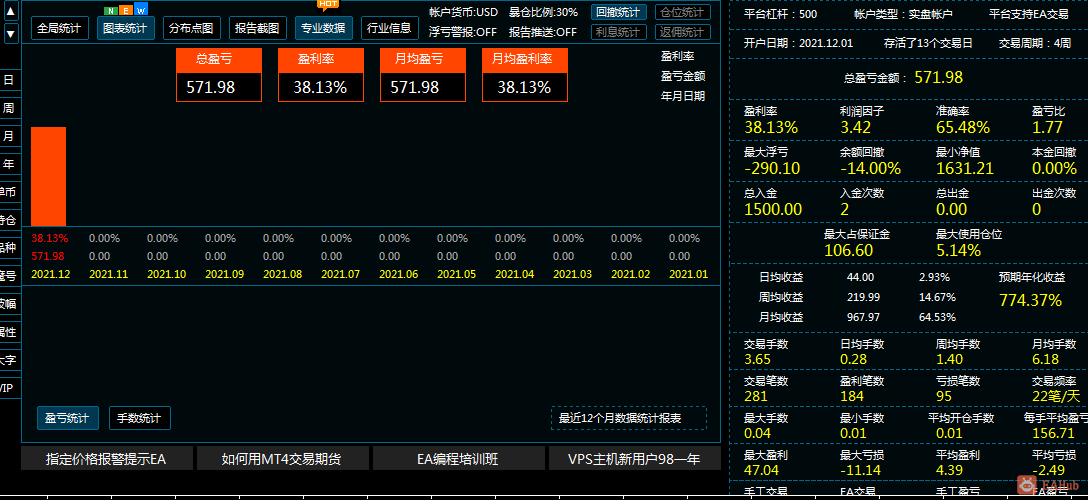Select the 月 period in the sidebar
Image resolution: width=1088 pixels, height=500 pixels.
(9, 136)
